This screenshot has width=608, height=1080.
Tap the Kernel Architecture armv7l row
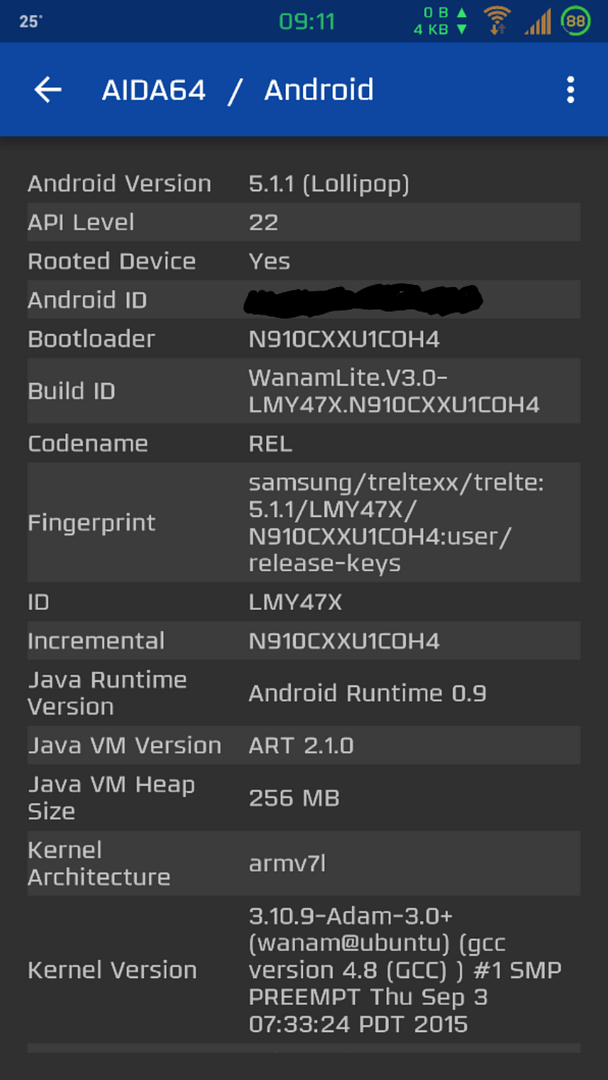tap(304, 863)
